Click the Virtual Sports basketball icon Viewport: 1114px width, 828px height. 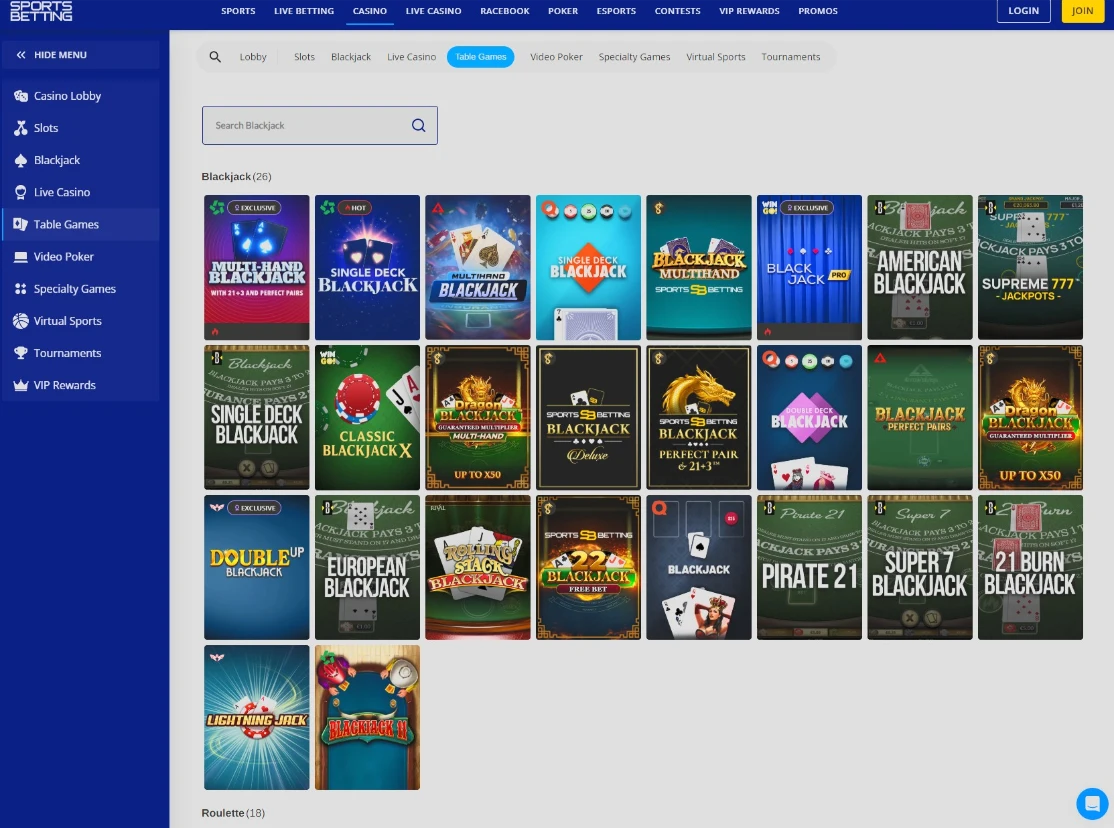coord(21,321)
